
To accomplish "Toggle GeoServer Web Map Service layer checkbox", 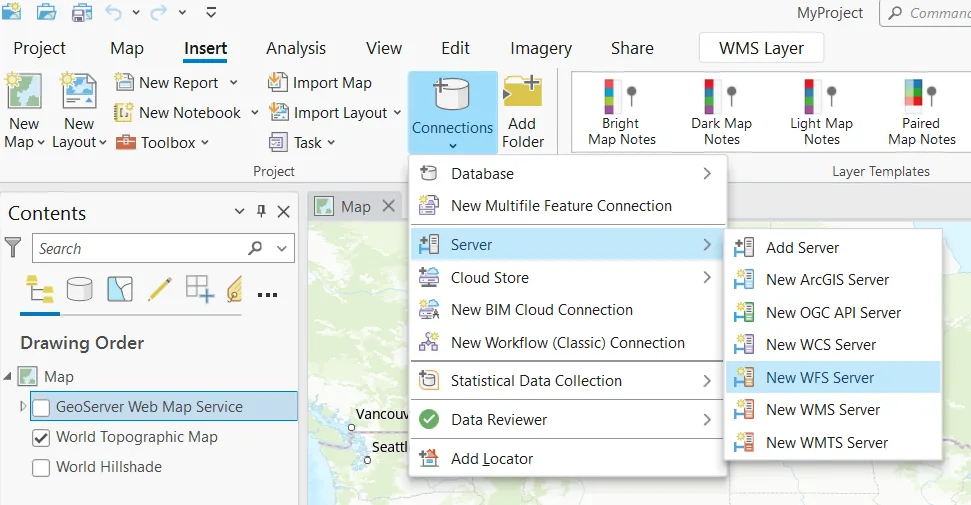I will pos(41,408).
